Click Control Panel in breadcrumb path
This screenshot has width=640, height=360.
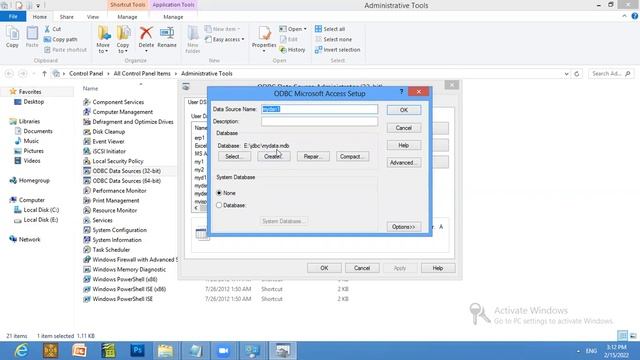point(86,73)
